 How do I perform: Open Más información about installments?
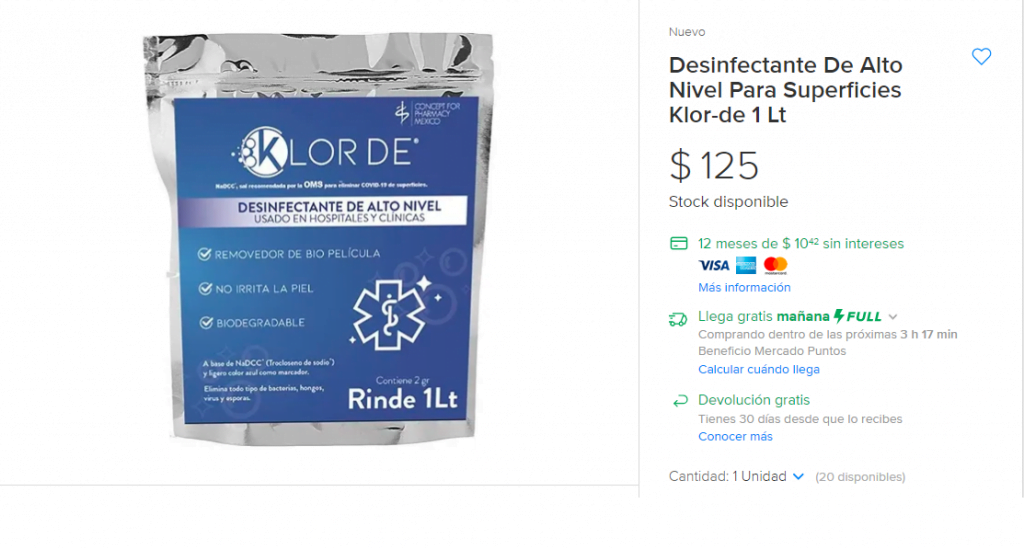click(744, 287)
